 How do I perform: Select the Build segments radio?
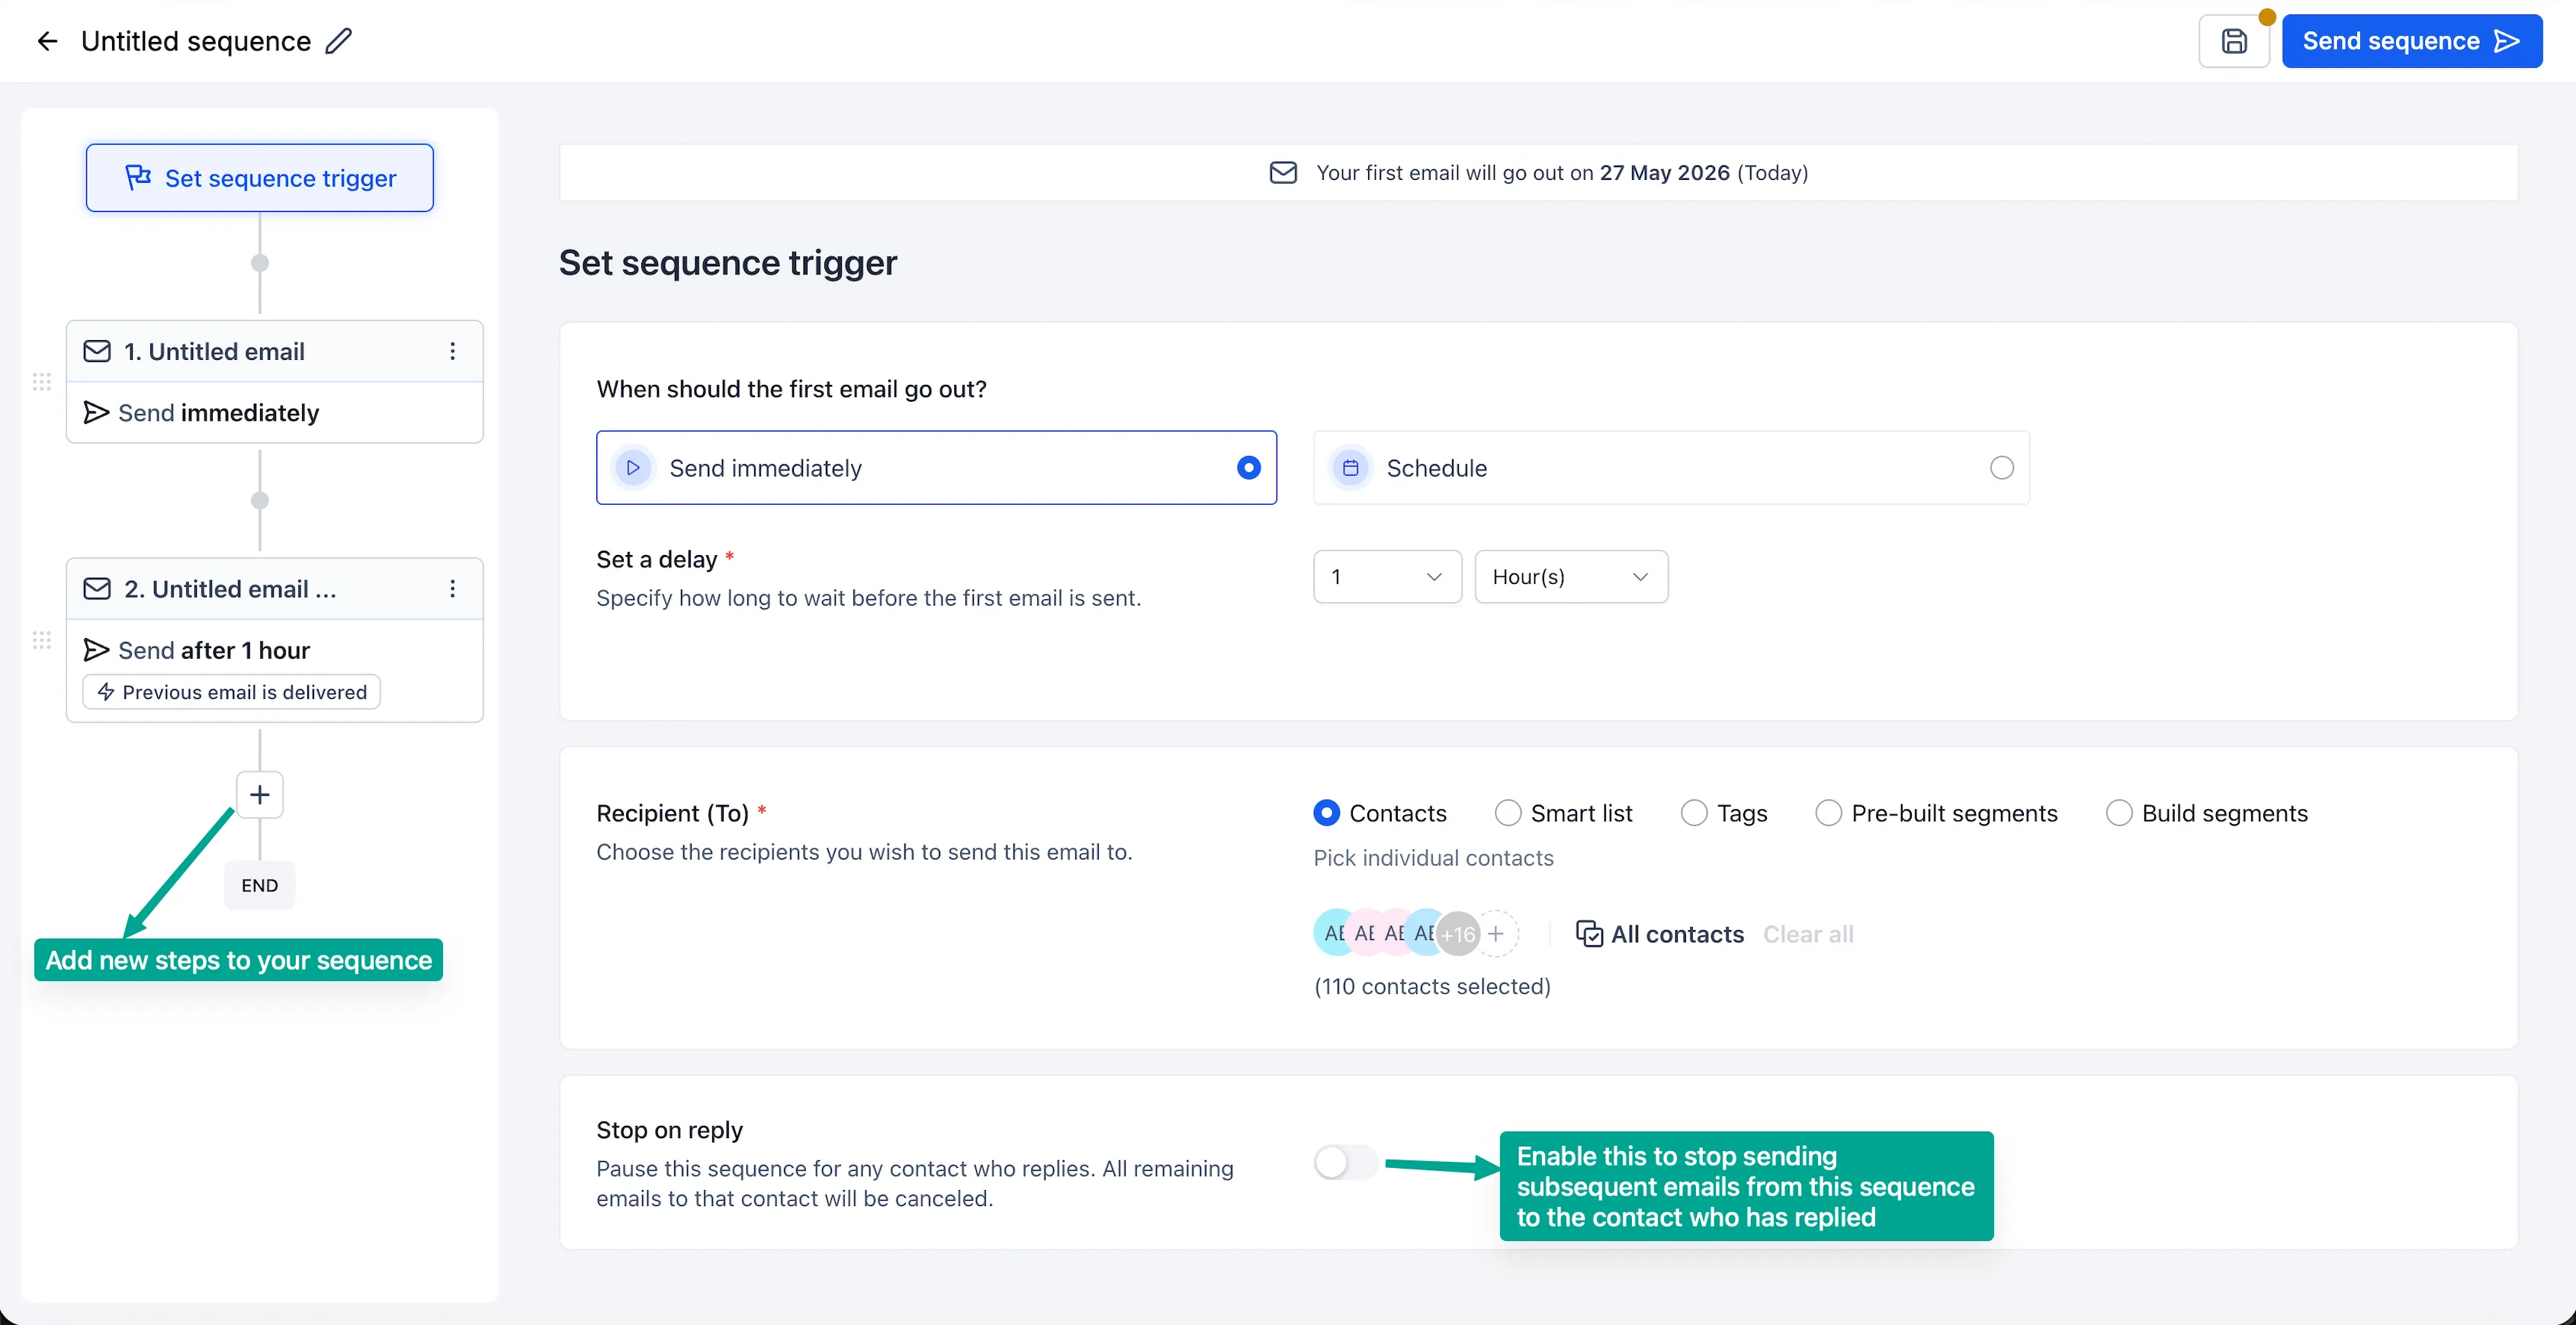[x=2118, y=813]
